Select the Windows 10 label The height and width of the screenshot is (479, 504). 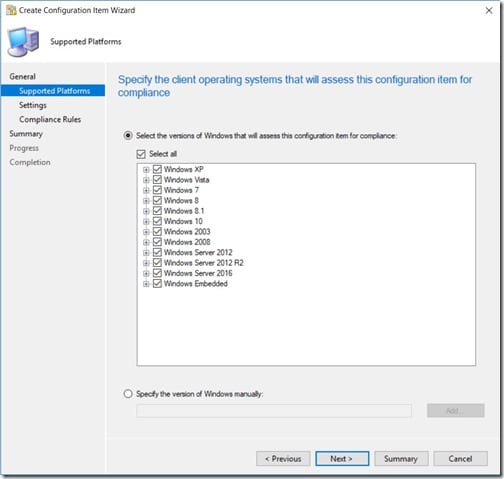point(183,221)
